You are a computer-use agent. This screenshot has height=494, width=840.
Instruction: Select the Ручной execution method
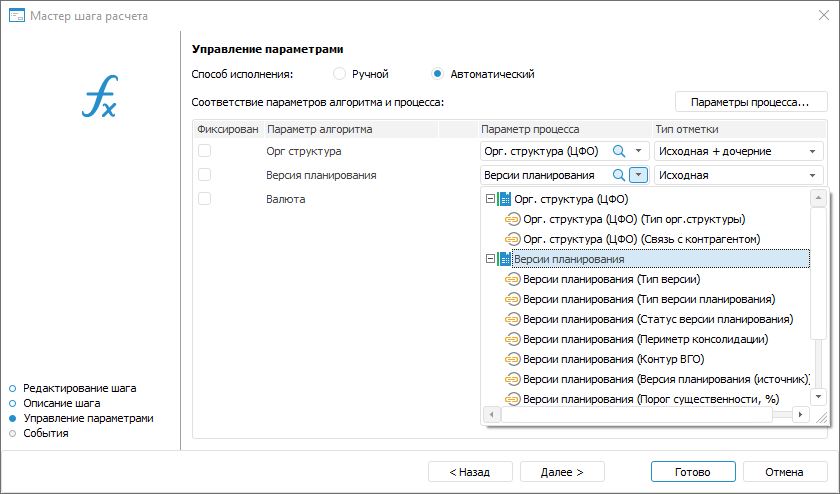point(340,74)
